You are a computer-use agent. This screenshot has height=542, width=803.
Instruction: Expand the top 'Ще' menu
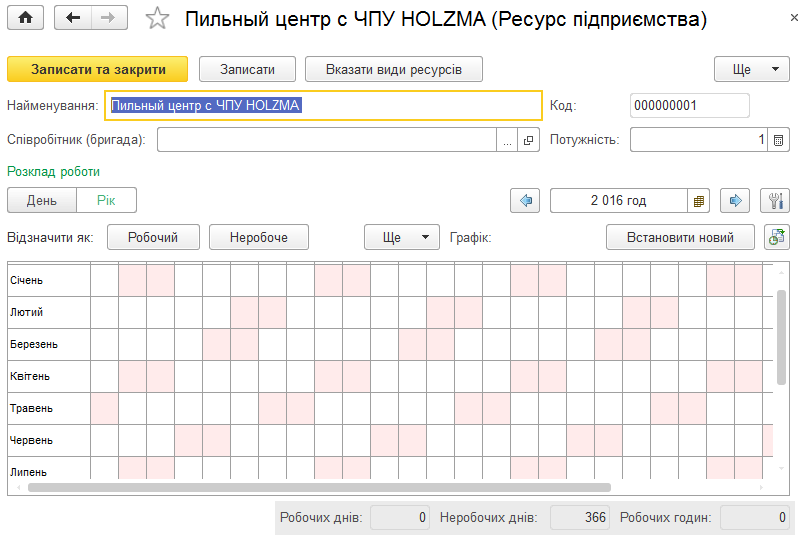tap(752, 69)
